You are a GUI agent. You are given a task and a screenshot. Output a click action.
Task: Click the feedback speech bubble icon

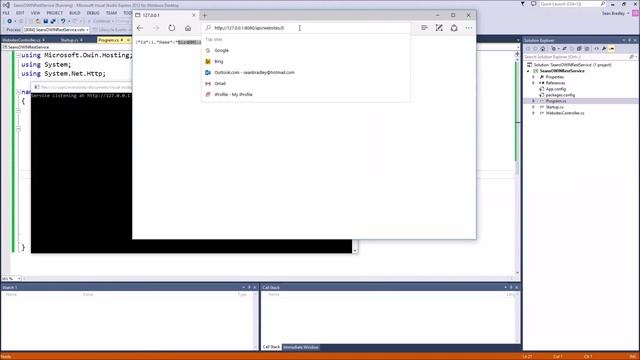[x=533, y=4]
